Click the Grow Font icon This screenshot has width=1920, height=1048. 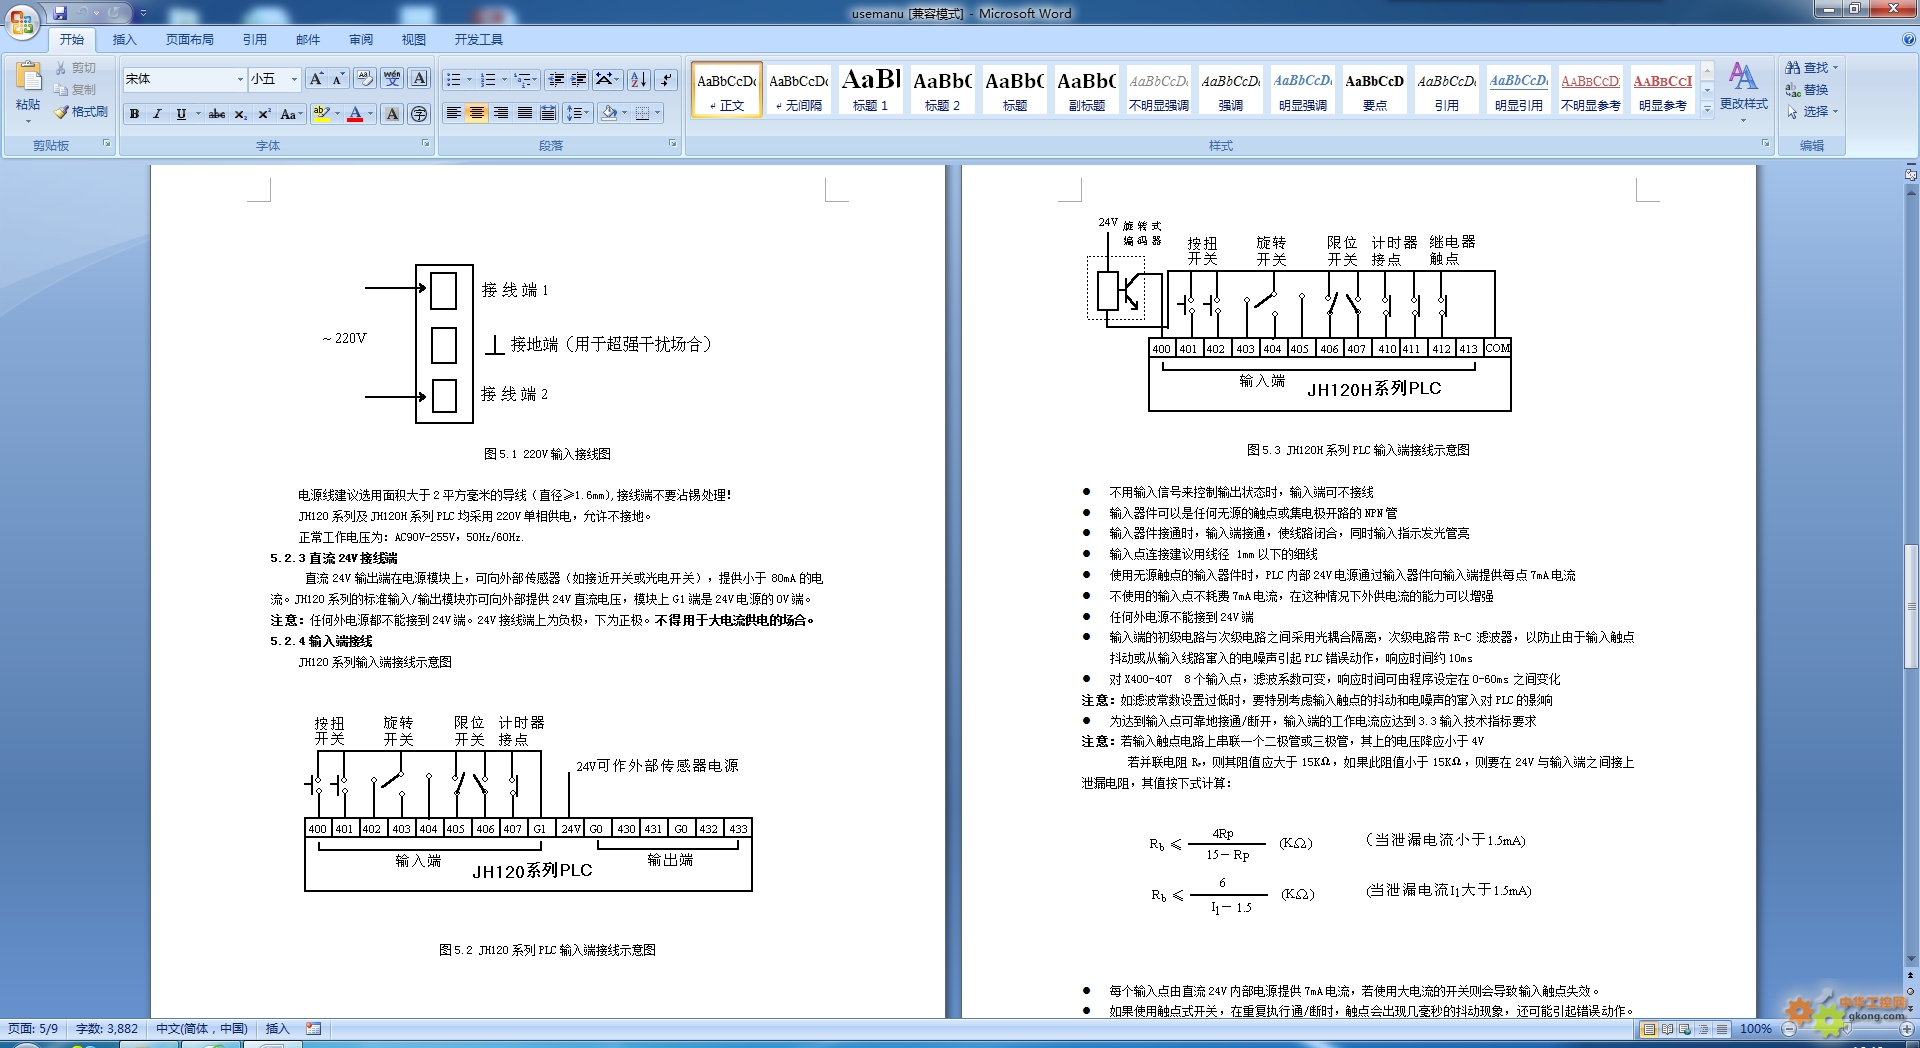tap(316, 79)
